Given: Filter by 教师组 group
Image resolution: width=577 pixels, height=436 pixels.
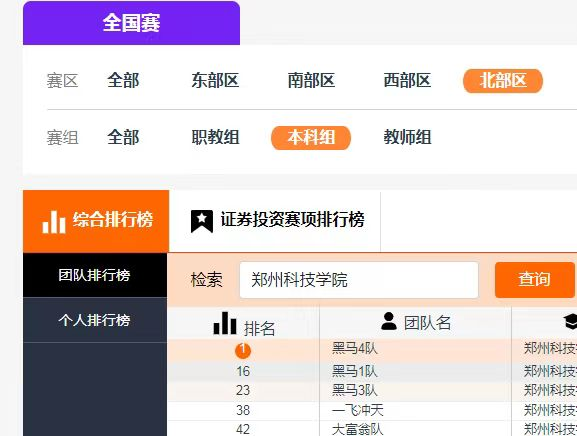Looking at the screenshot, I should tap(407, 138).
